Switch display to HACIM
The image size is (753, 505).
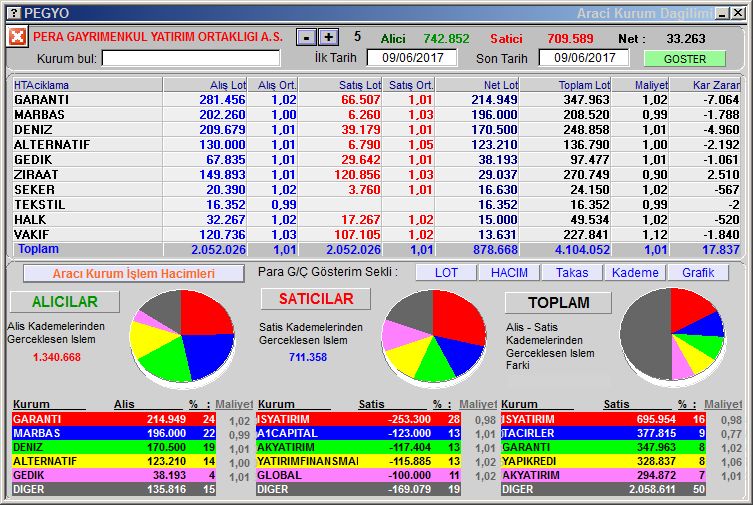pos(509,273)
